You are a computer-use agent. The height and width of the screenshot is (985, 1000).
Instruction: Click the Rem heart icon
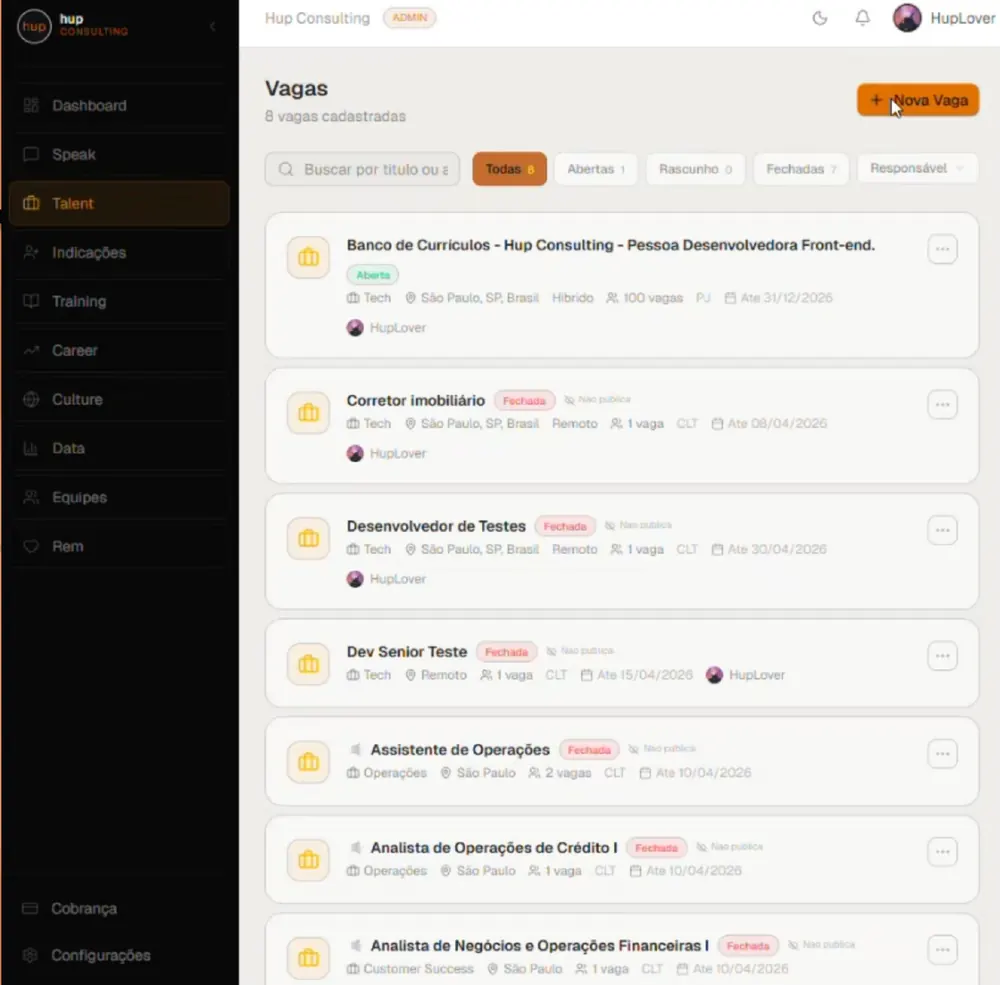pos(31,547)
